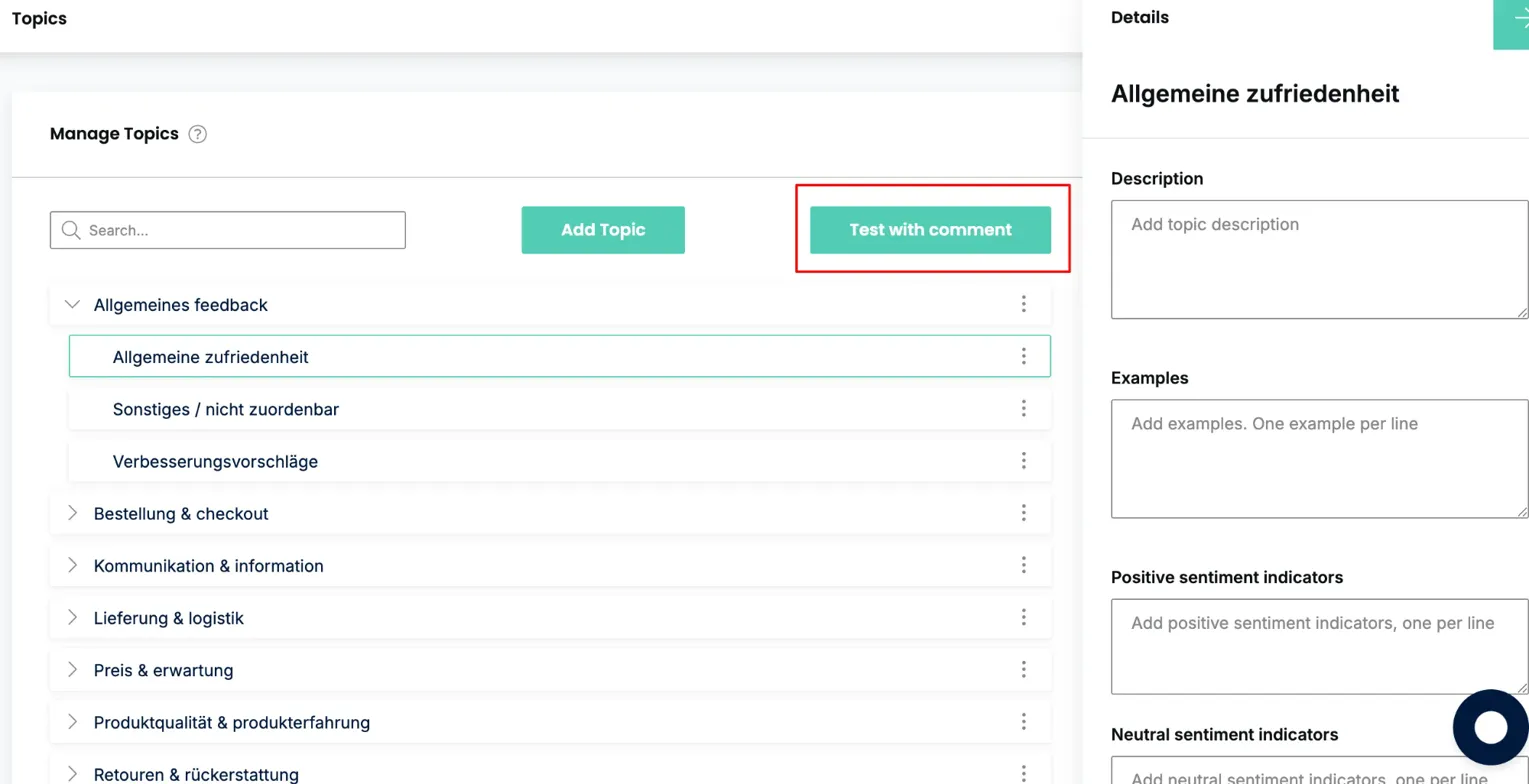Select the Sonstiges / nicht zuordenbar topic

tap(226, 409)
